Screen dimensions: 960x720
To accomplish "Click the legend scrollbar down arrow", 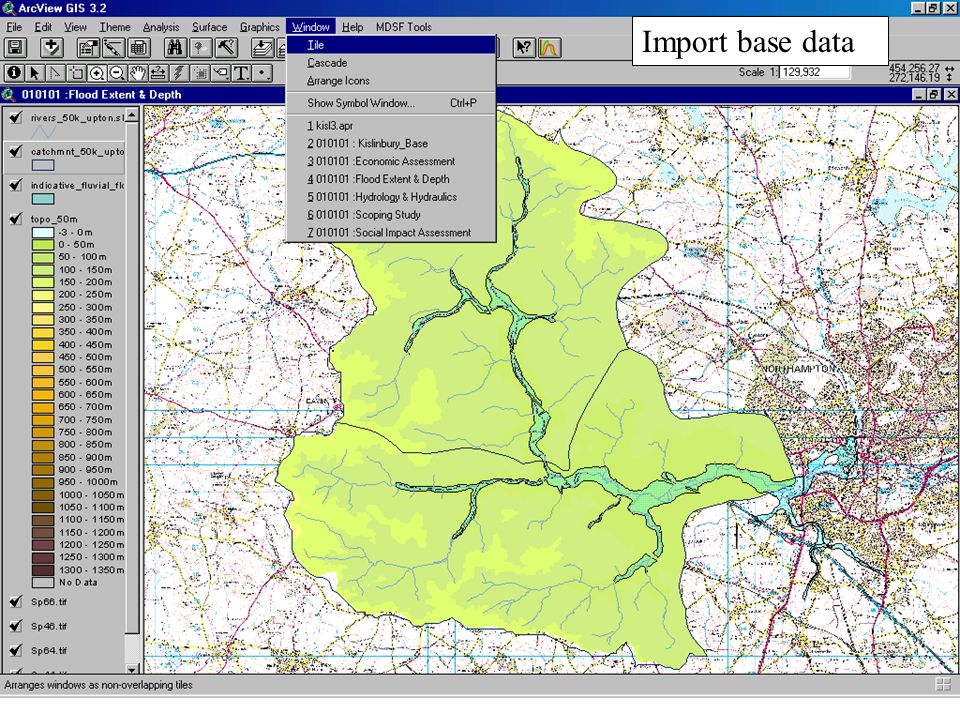I will (x=132, y=668).
